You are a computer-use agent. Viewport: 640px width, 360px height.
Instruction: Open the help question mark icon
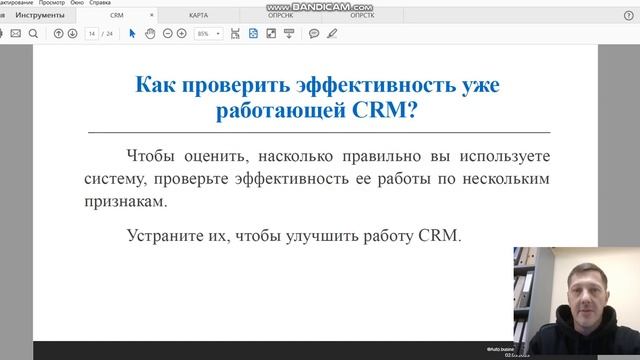tap(629, 16)
